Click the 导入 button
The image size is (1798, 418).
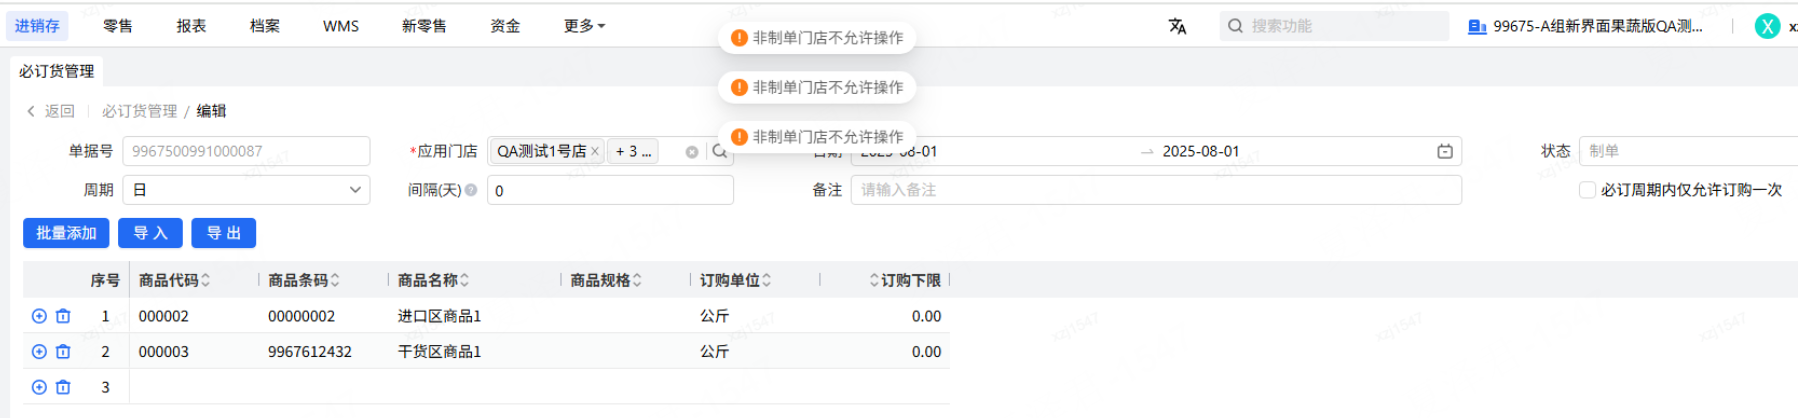[150, 233]
